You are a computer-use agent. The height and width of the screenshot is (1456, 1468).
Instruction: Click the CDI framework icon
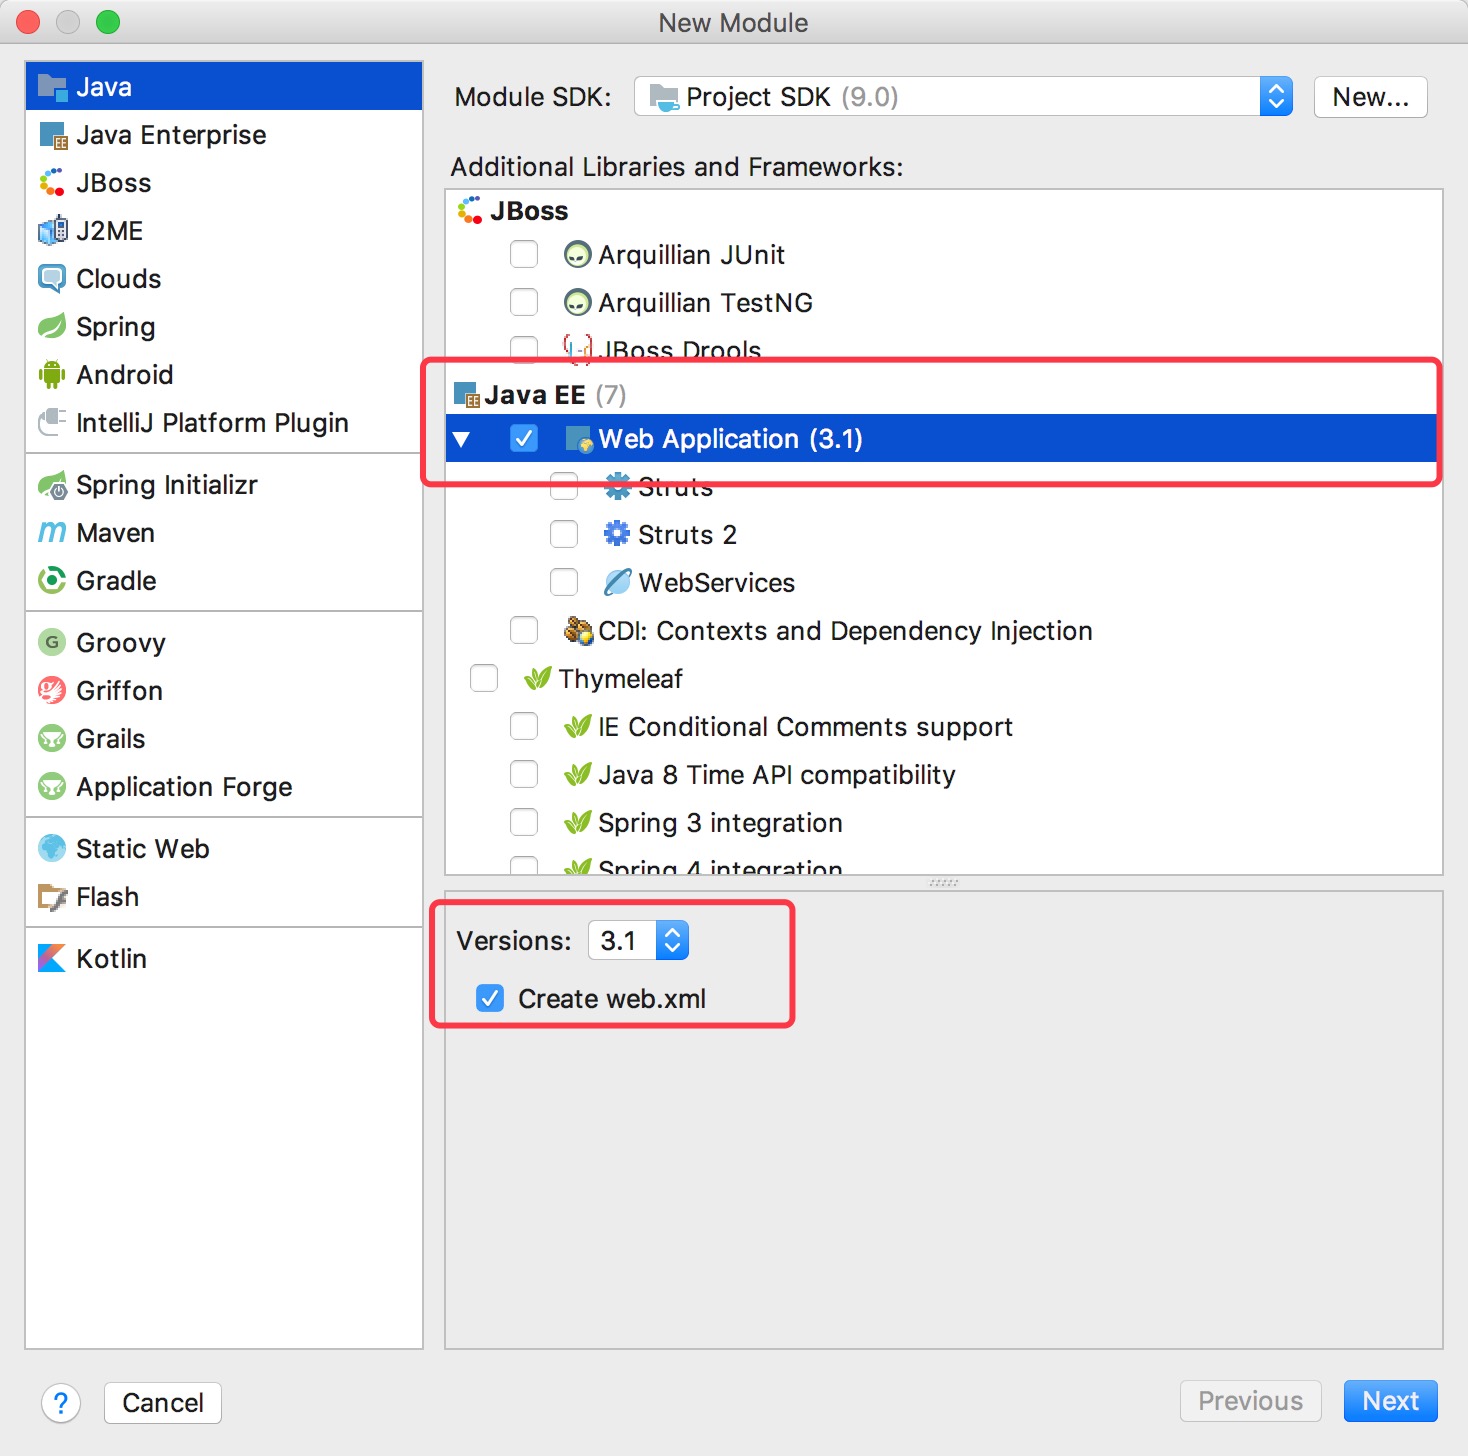(x=578, y=630)
